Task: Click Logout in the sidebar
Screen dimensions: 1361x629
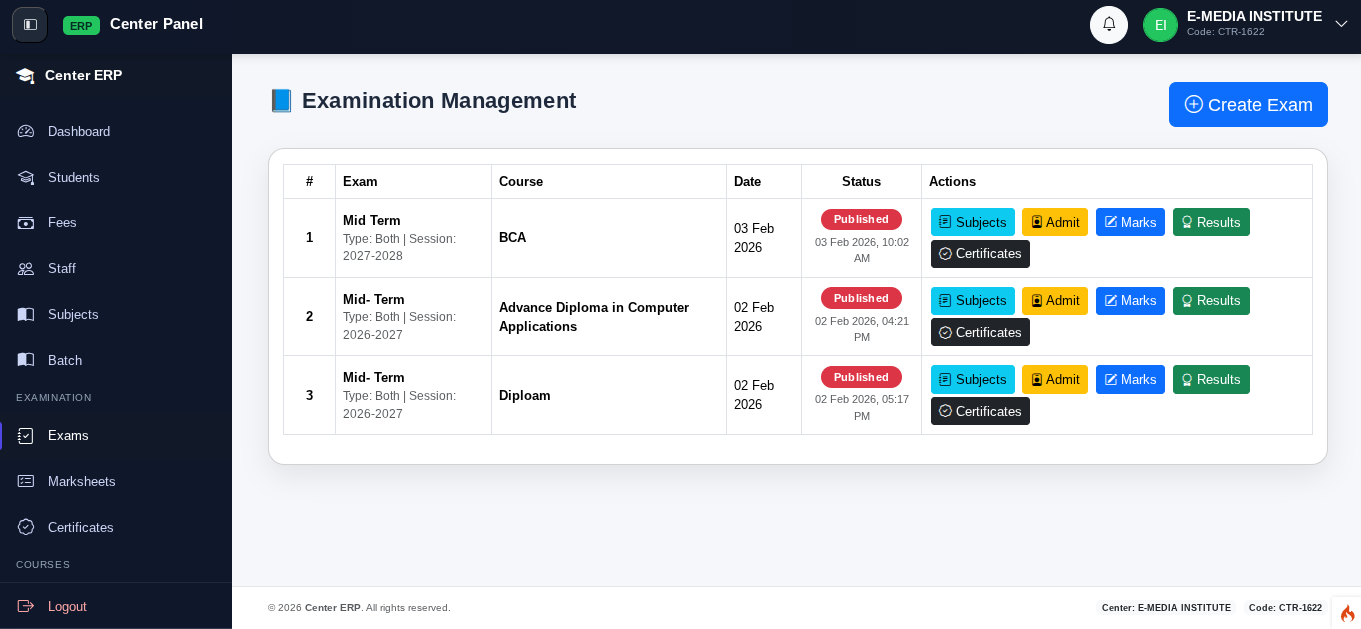Action: (66, 606)
